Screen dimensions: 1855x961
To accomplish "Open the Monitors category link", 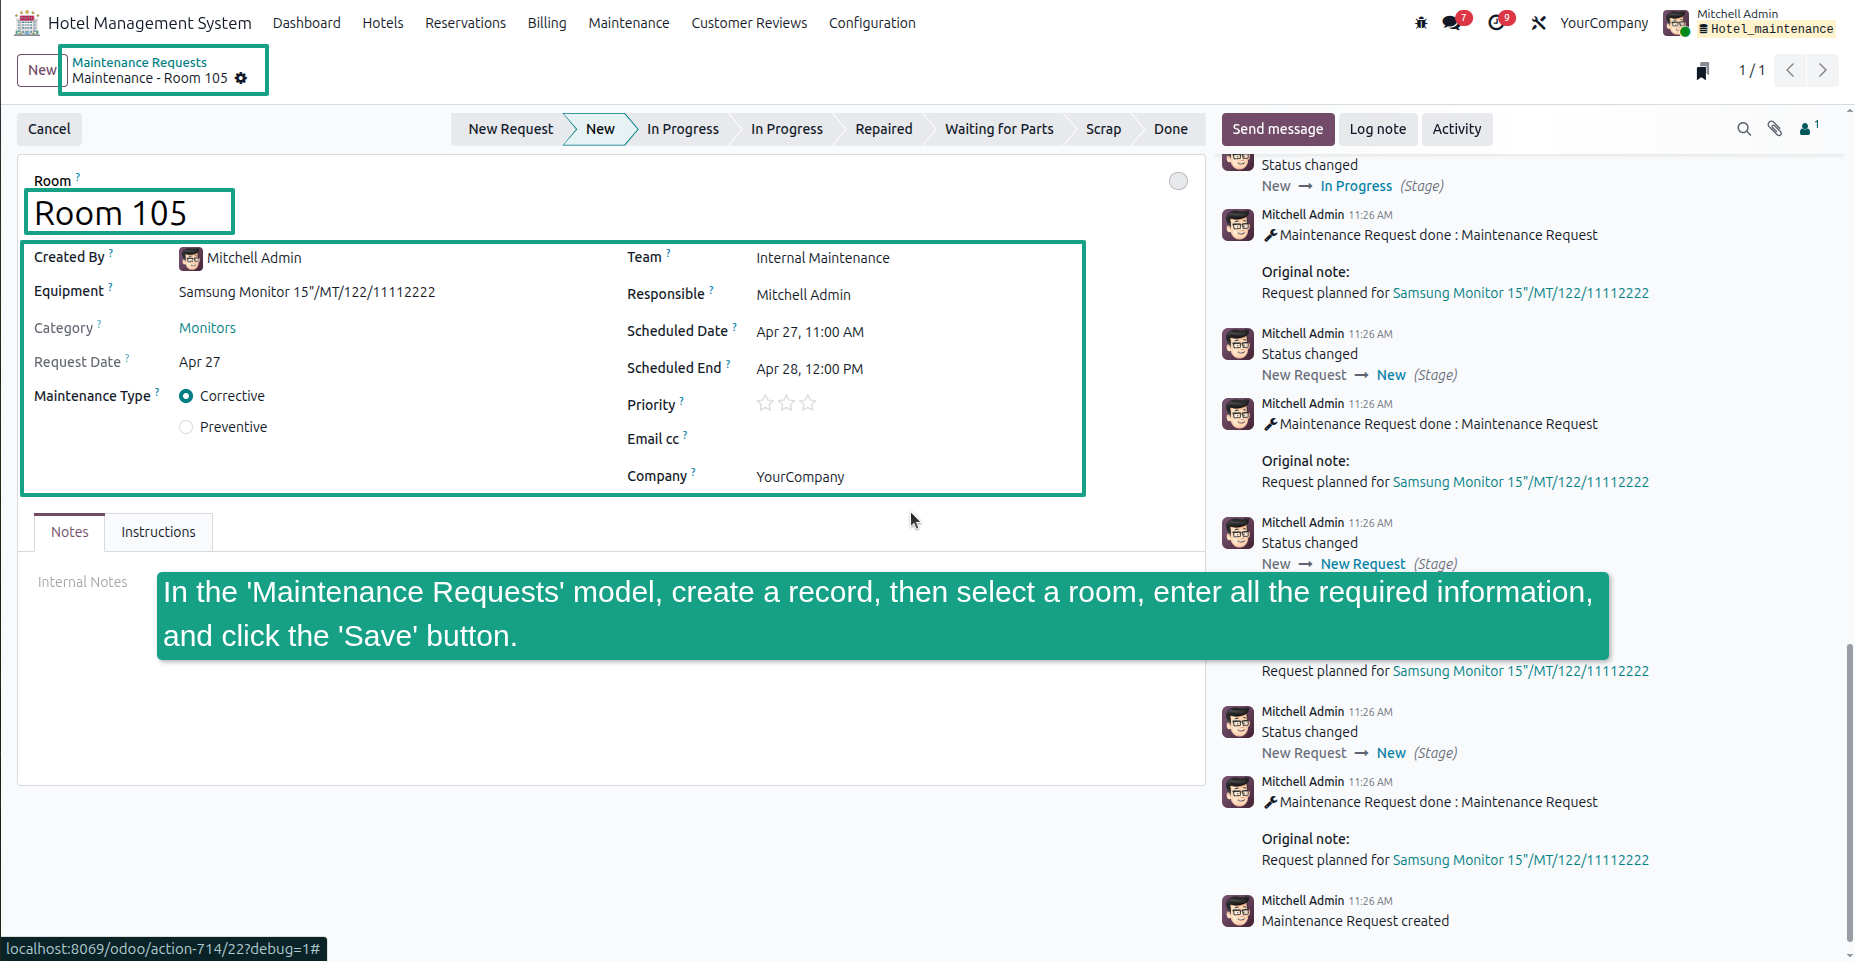I will pos(207,328).
